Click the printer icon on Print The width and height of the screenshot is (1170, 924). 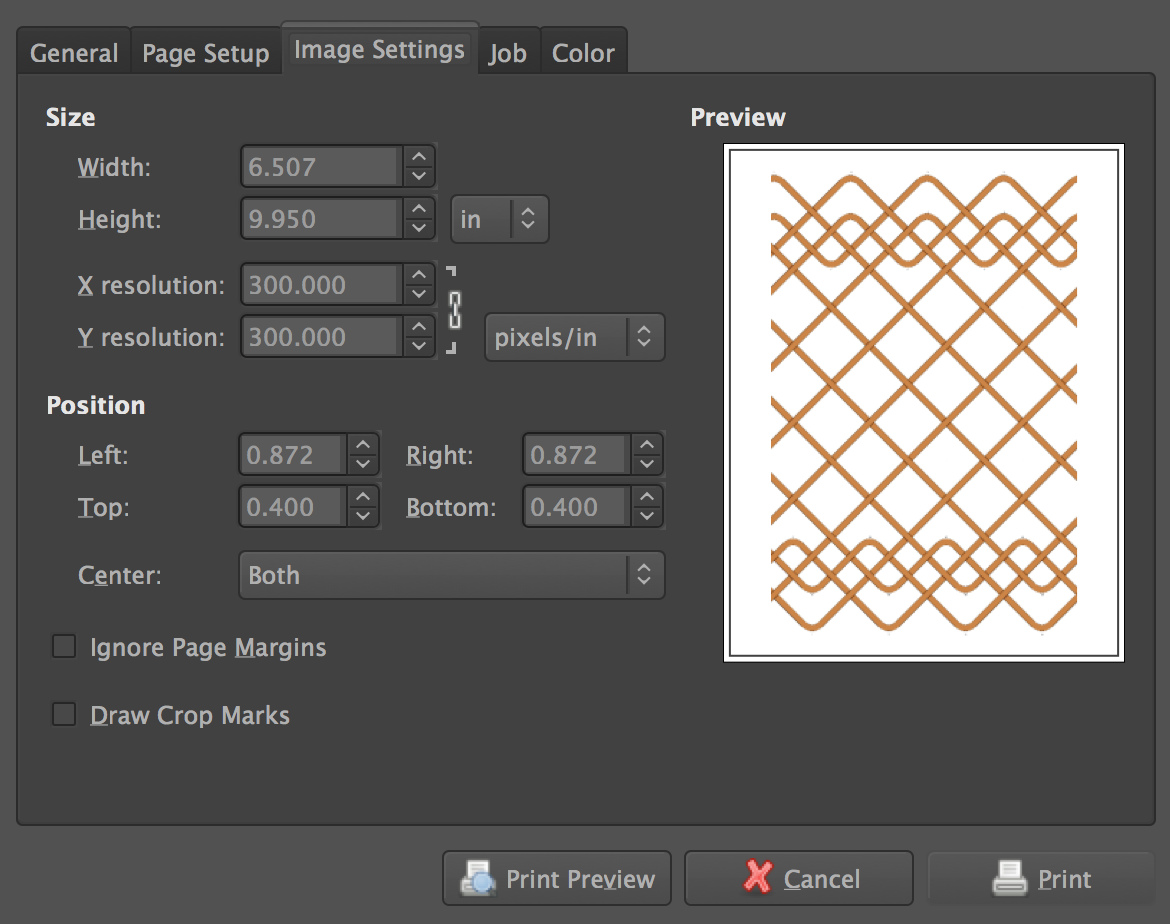[x=1010, y=879]
